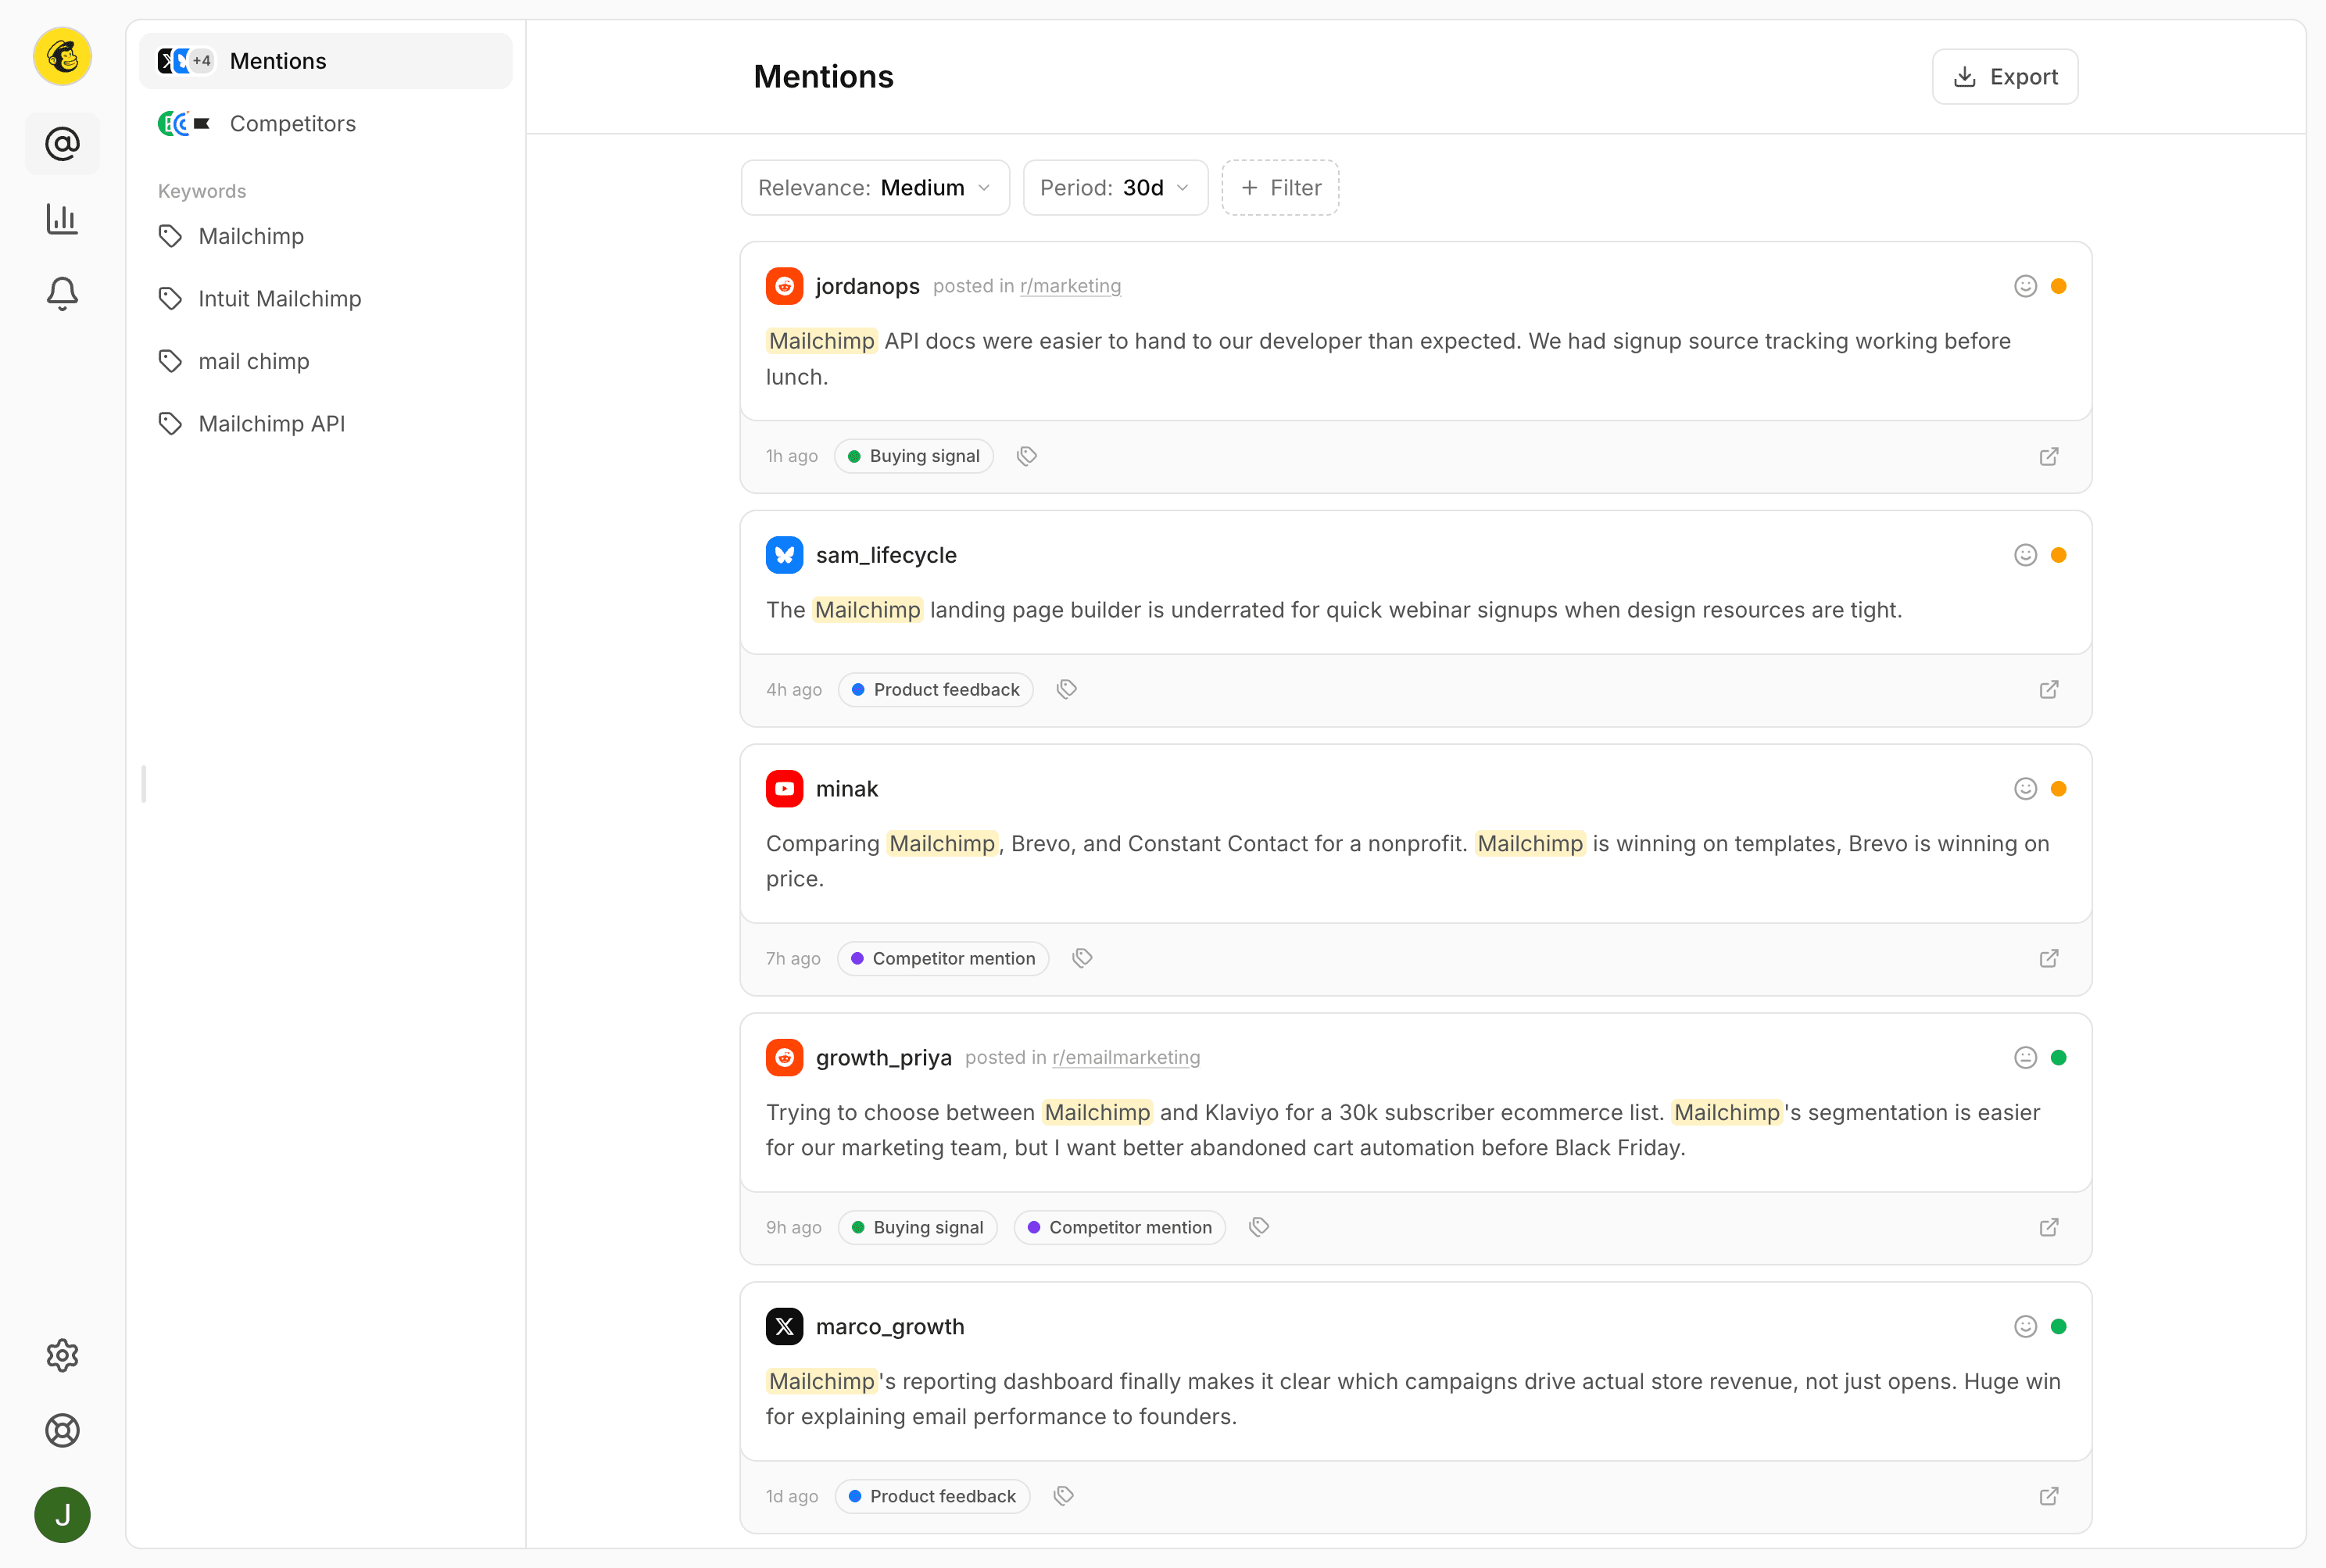
Task: Click sentiment smiley on minak post
Action: (x=2026, y=789)
